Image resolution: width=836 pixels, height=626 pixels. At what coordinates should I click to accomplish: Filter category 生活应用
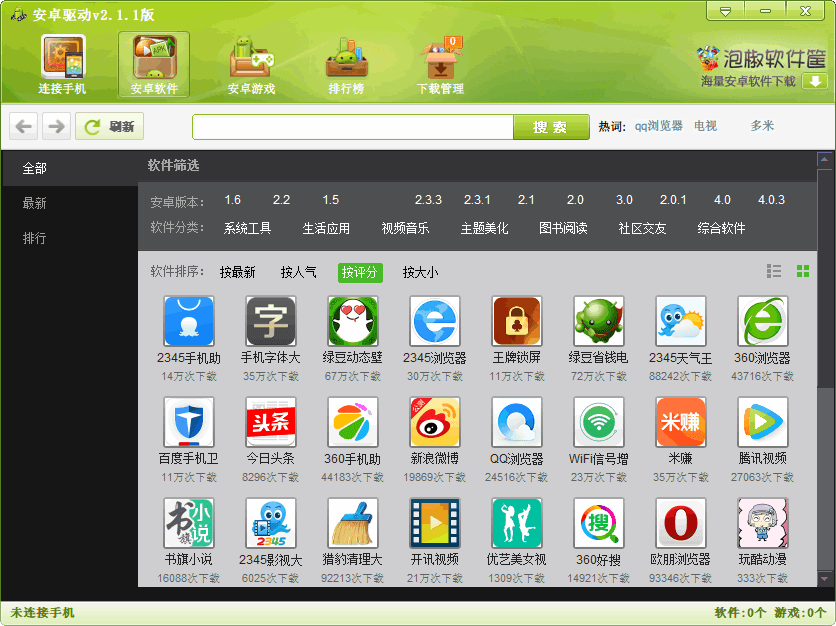pos(326,228)
